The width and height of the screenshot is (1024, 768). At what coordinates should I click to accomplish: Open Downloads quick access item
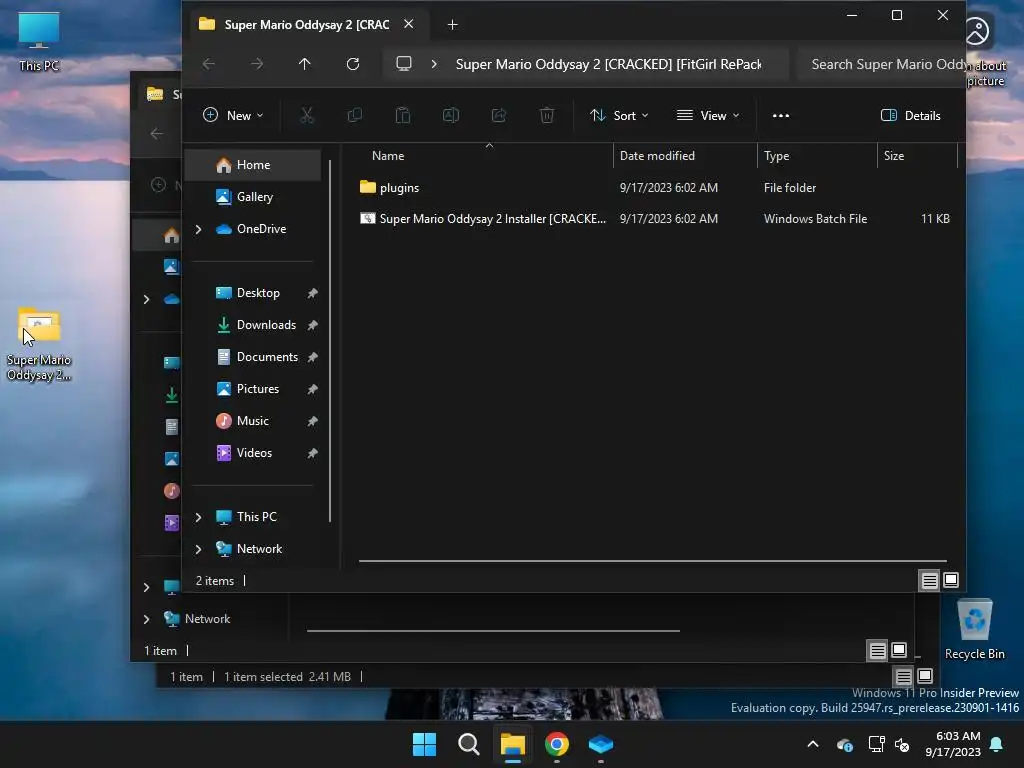253,325
